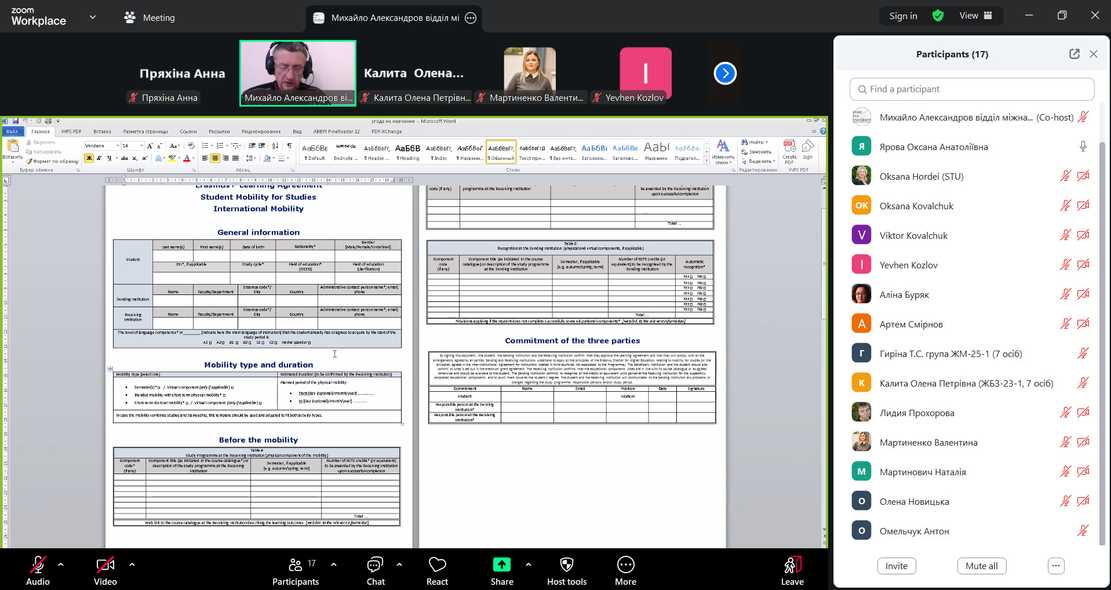
Task: Show next page of video thumbnails
Action: pyautogui.click(x=725, y=73)
